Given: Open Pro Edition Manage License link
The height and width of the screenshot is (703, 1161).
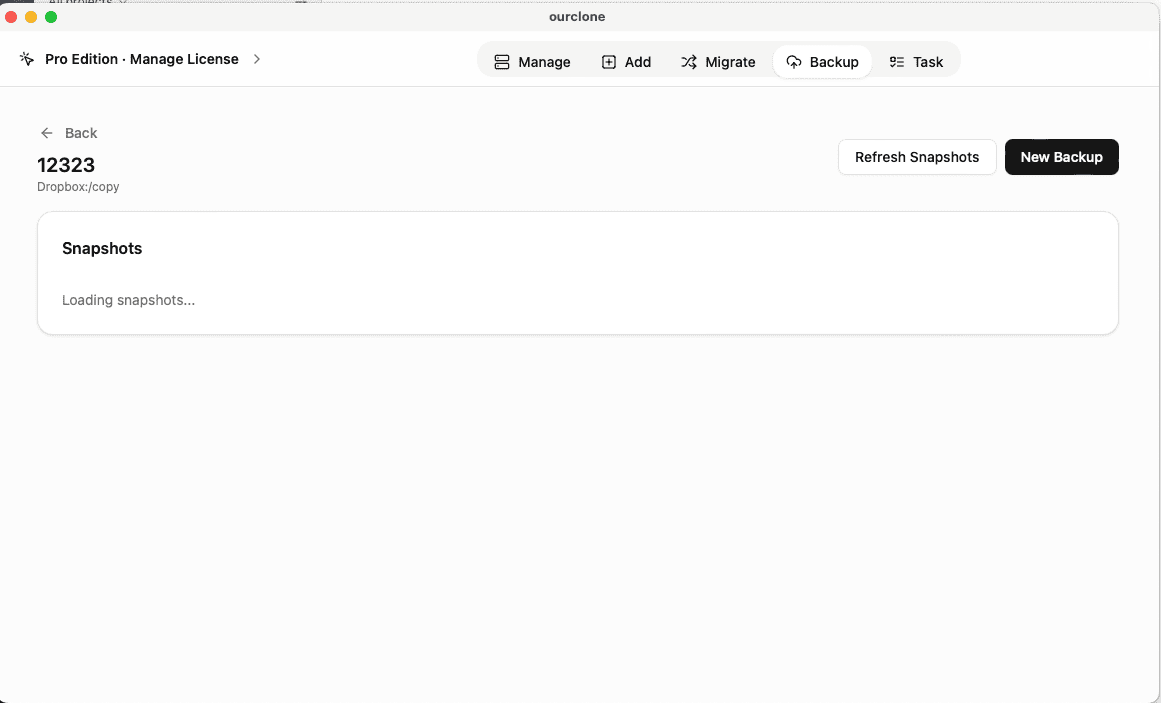Looking at the screenshot, I should pyautogui.click(x=142, y=59).
